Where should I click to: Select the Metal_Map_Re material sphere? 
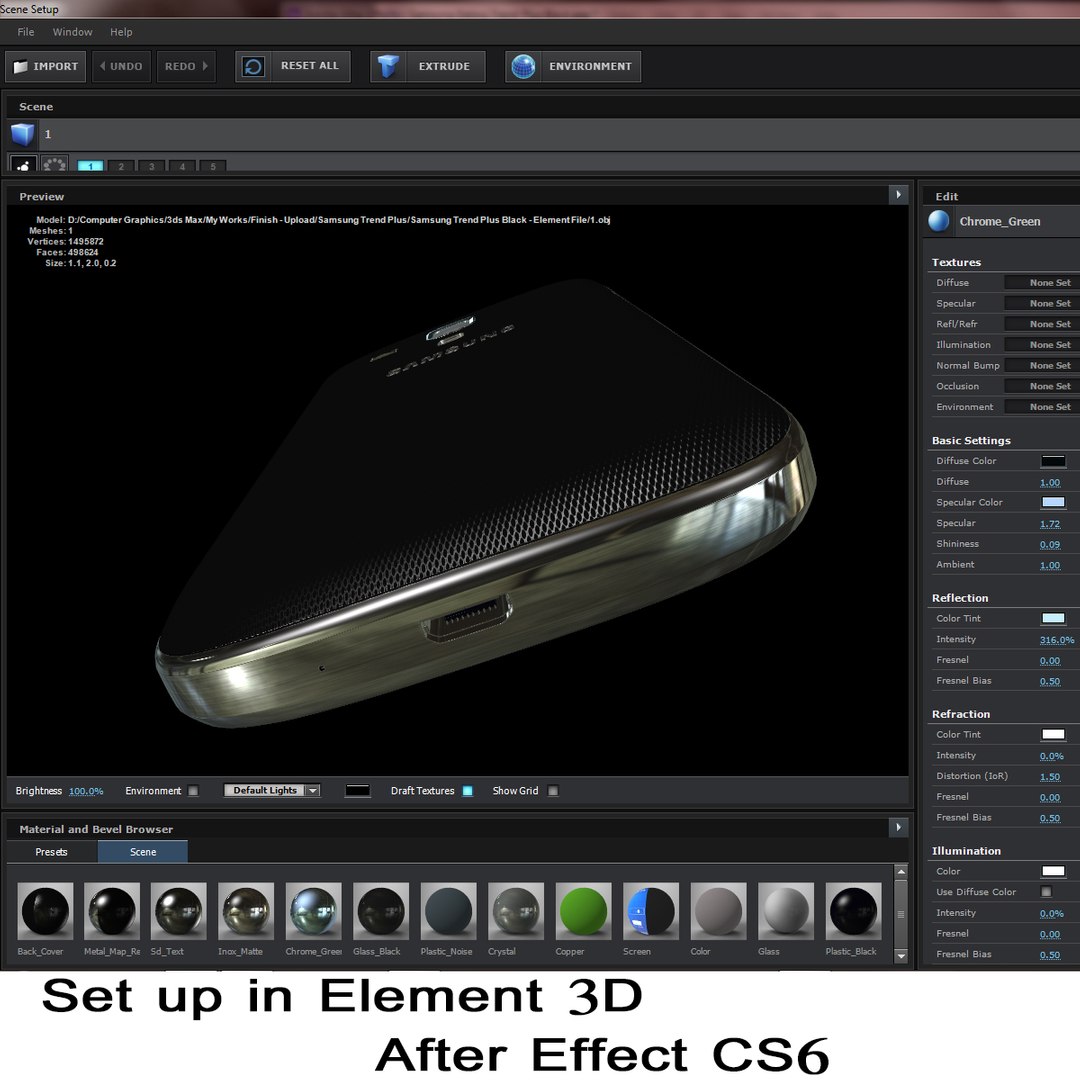pos(112,911)
